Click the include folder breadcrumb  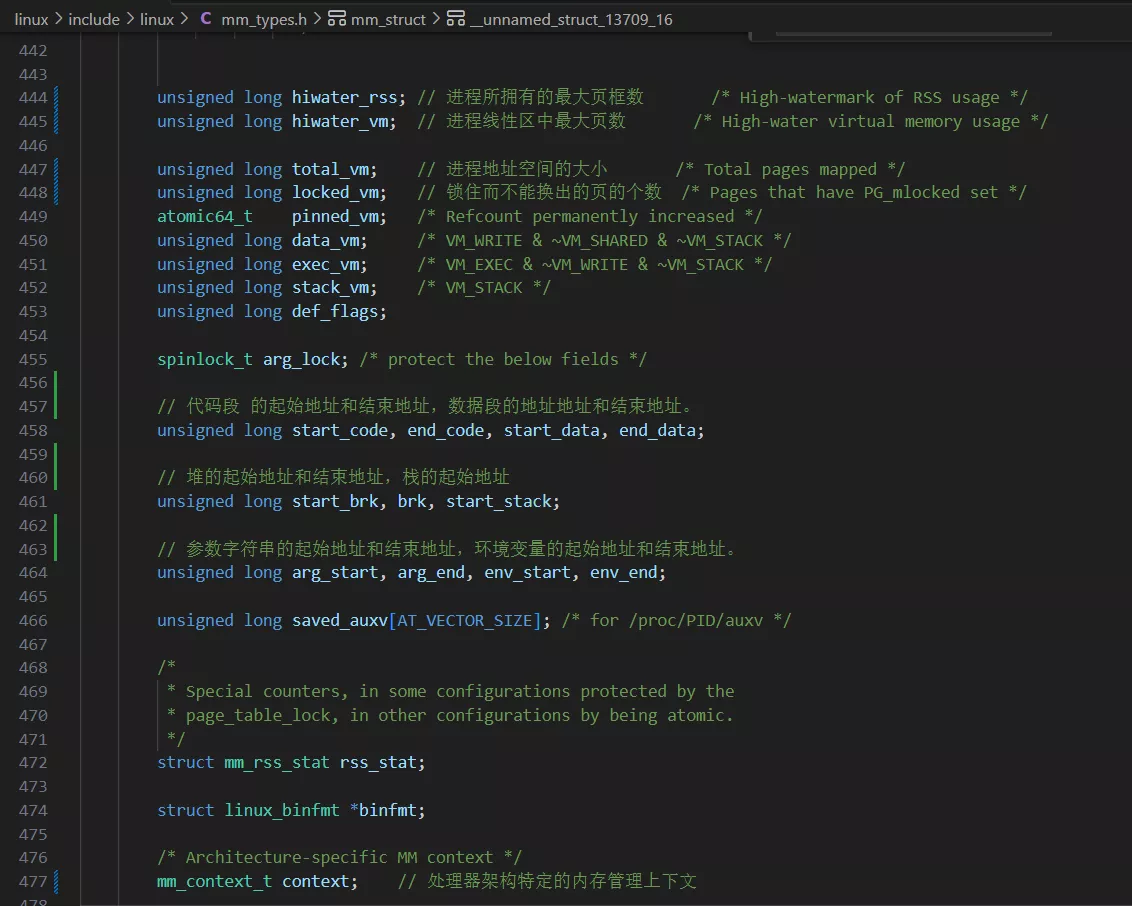(94, 19)
